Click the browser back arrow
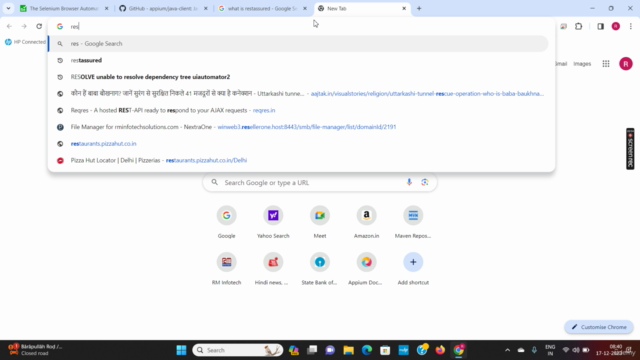The width and height of the screenshot is (640, 360). (x=9, y=26)
